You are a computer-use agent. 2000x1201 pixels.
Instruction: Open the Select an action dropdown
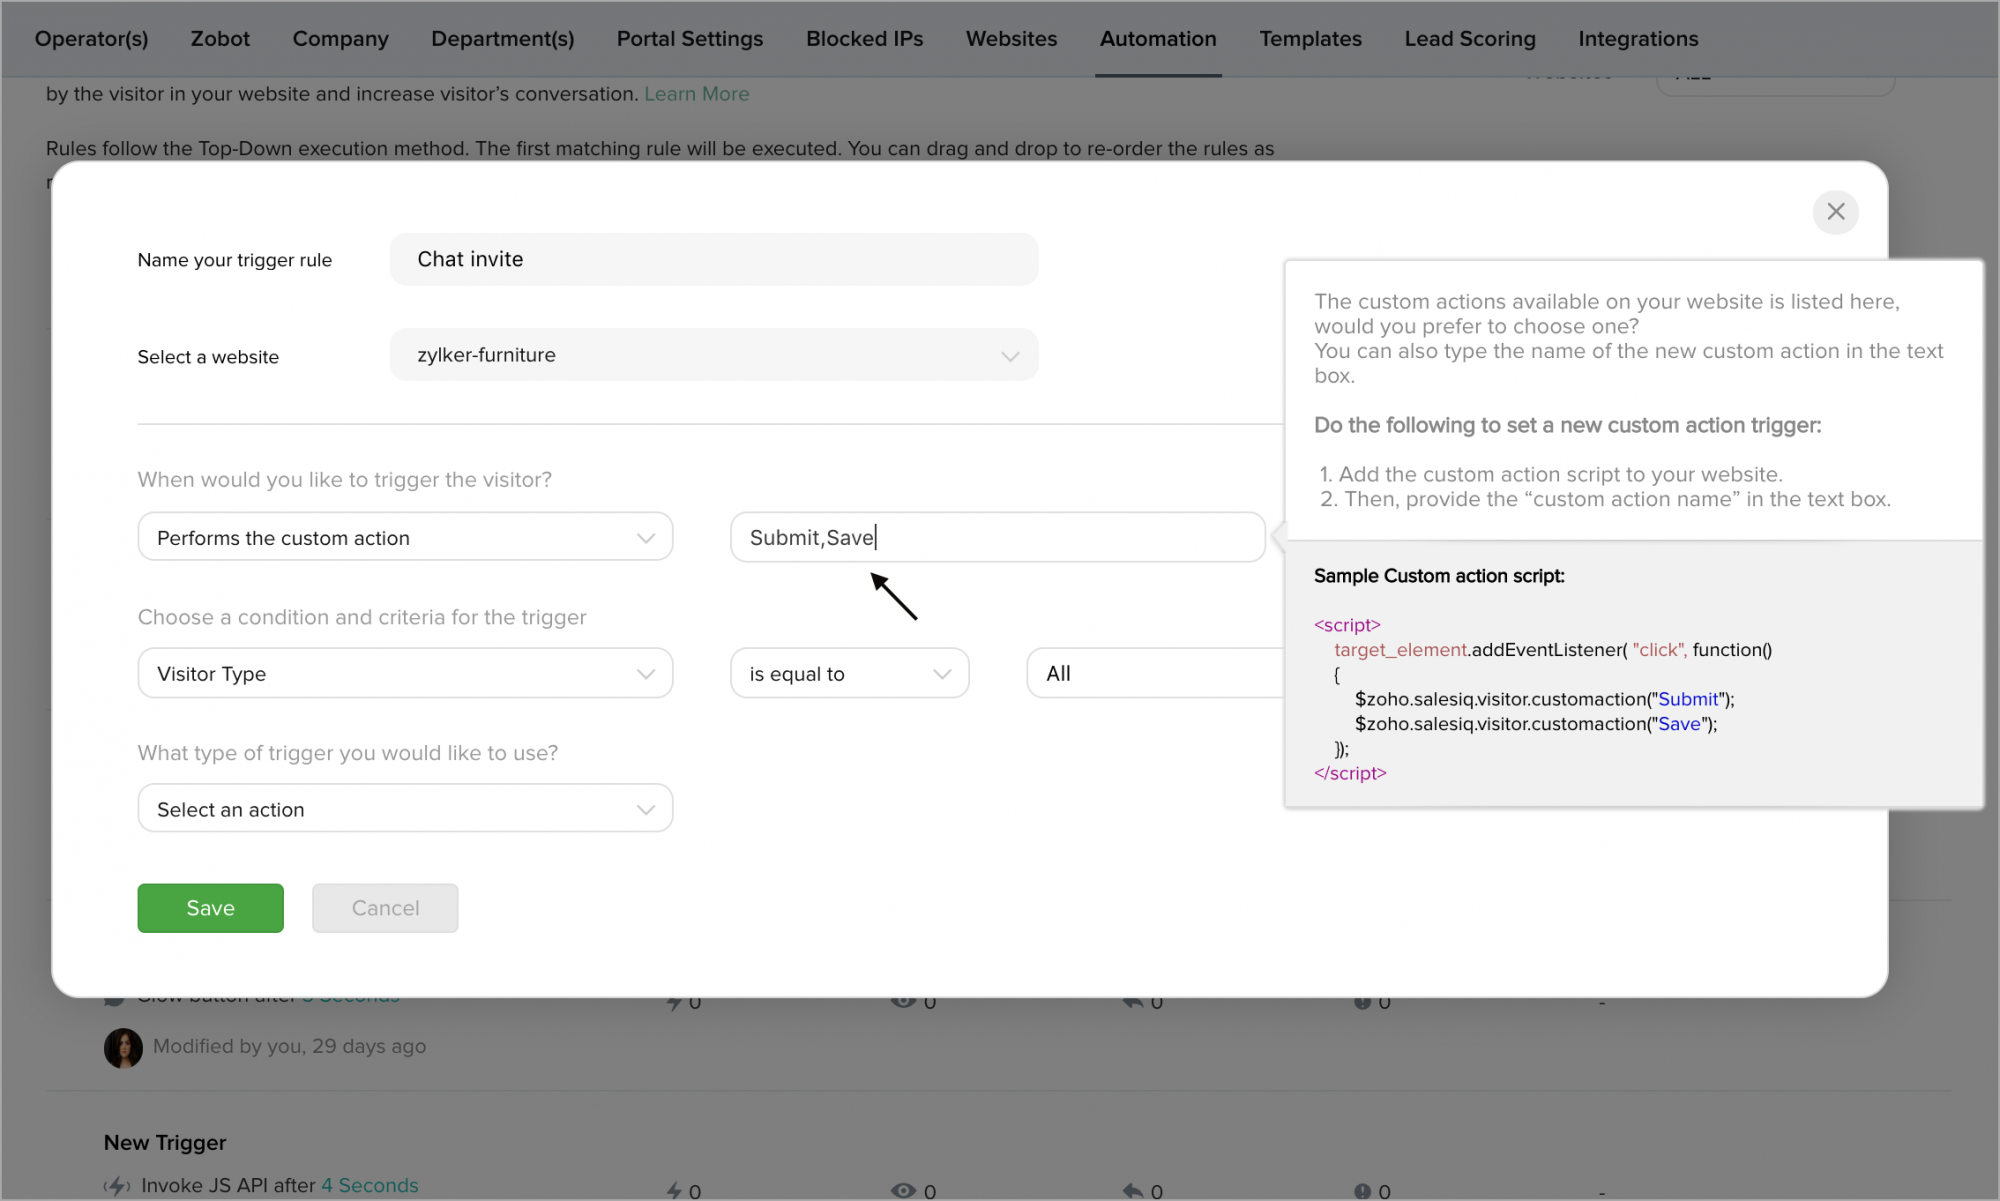pyautogui.click(x=405, y=810)
